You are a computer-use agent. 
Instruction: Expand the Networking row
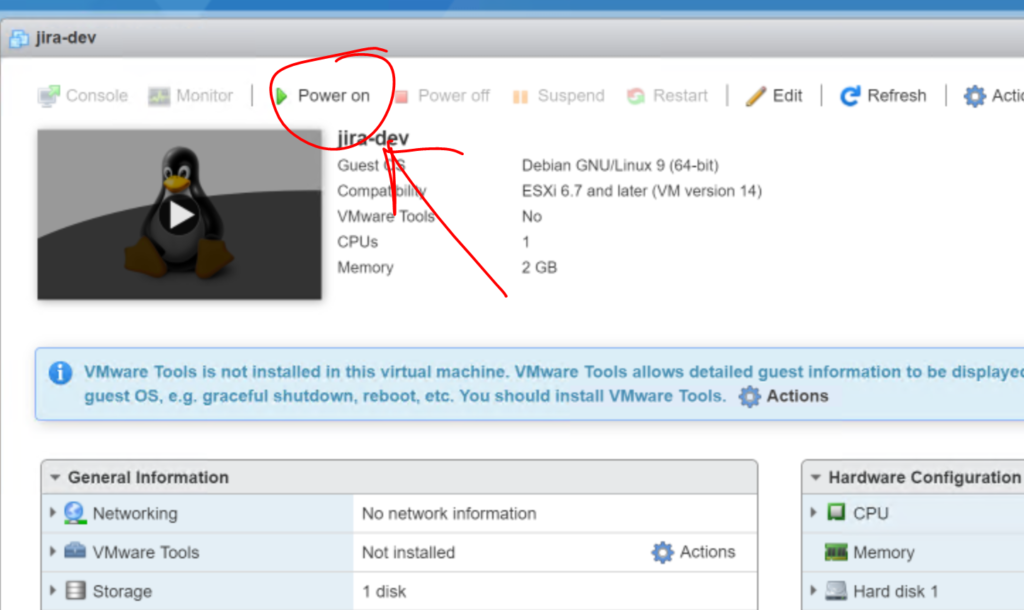[53, 513]
